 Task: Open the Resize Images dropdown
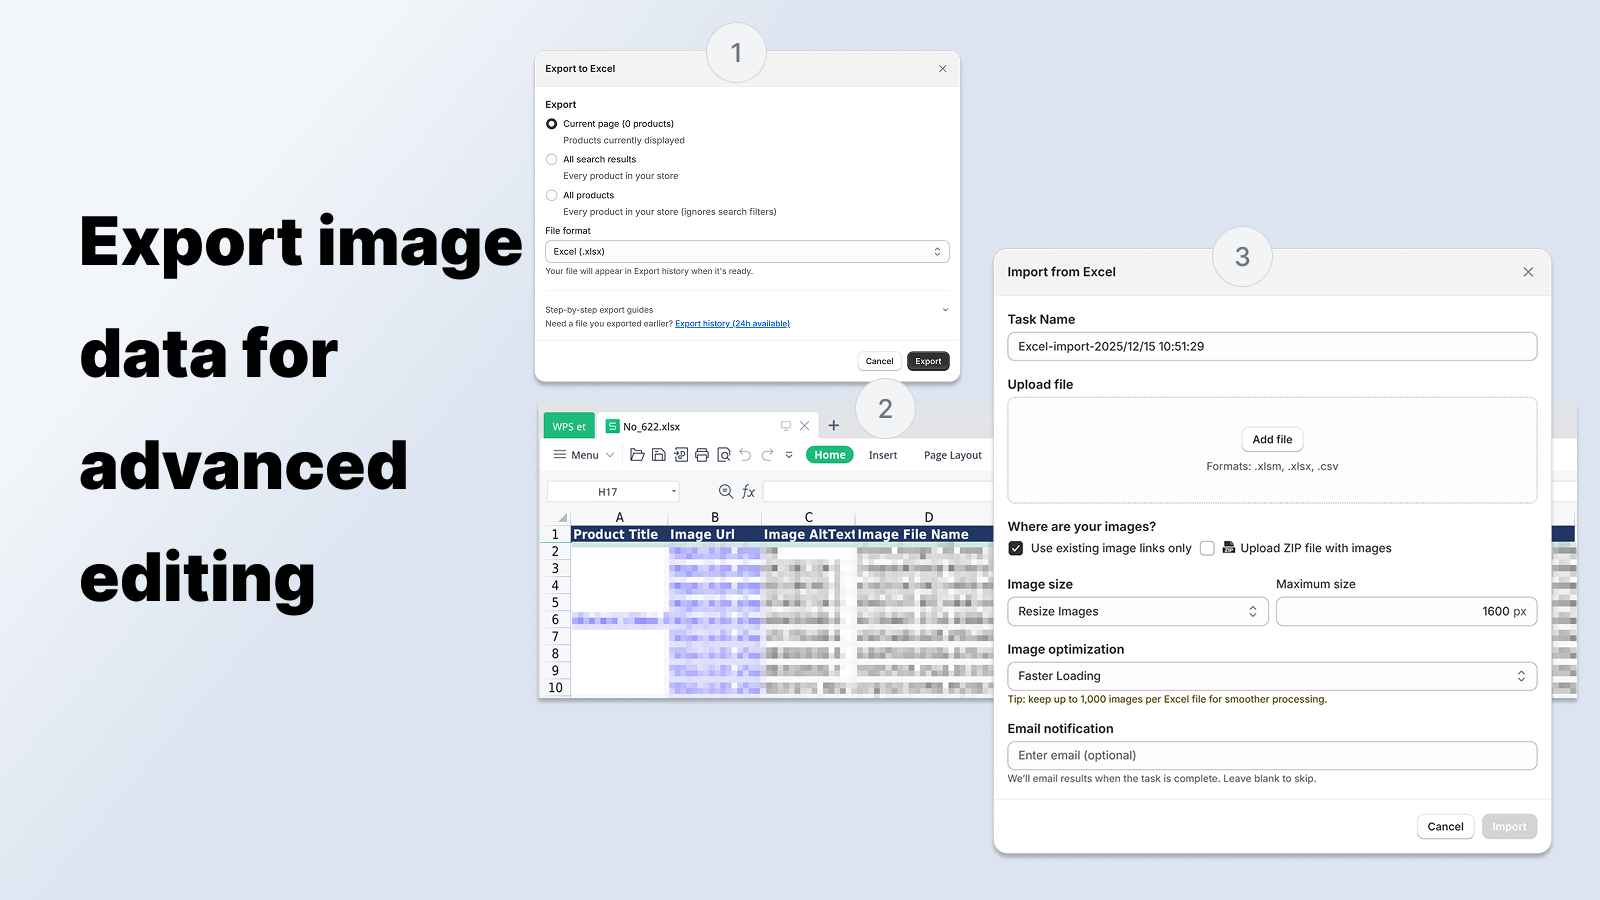(1138, 612)
